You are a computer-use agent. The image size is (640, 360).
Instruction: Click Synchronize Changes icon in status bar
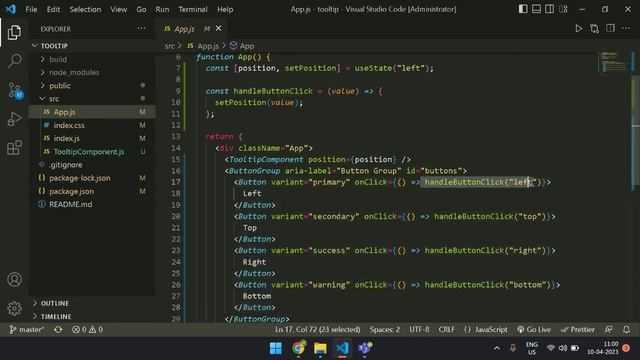point(58,329)
